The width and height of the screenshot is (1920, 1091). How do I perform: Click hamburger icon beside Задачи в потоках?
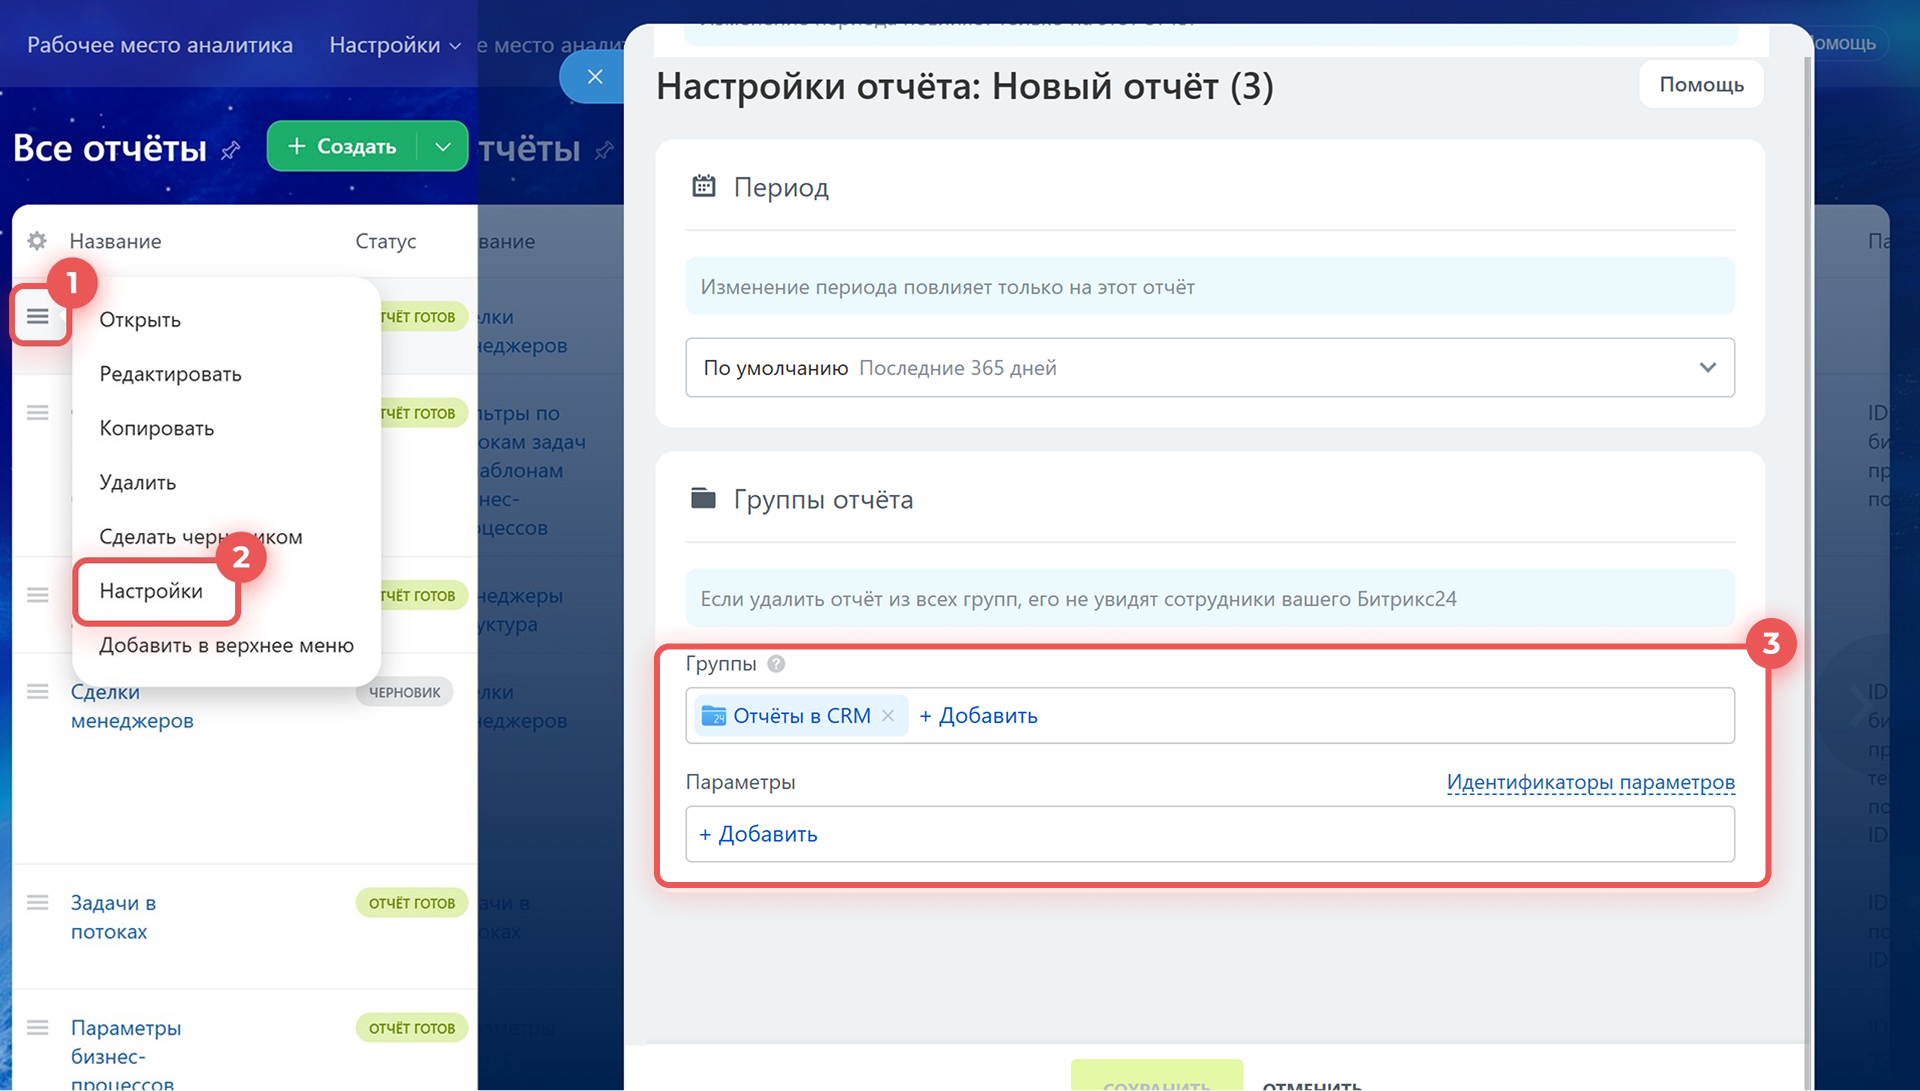(x=38, y=903)
